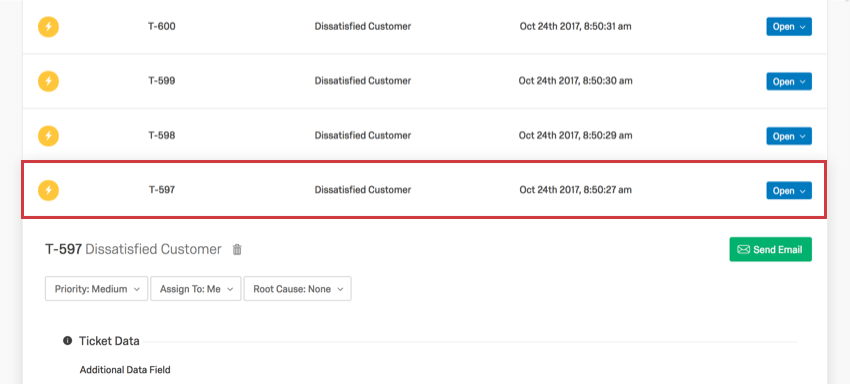
Task: Open status dropdown for ticket T-597
Action: 789,190
